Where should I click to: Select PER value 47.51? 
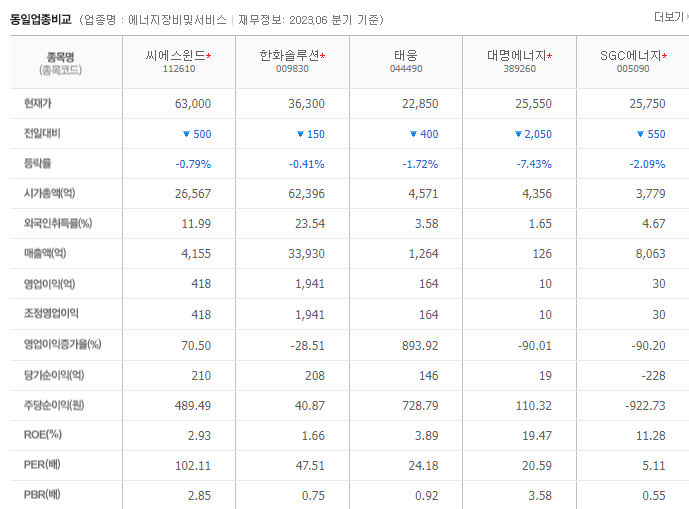(310, 465)
